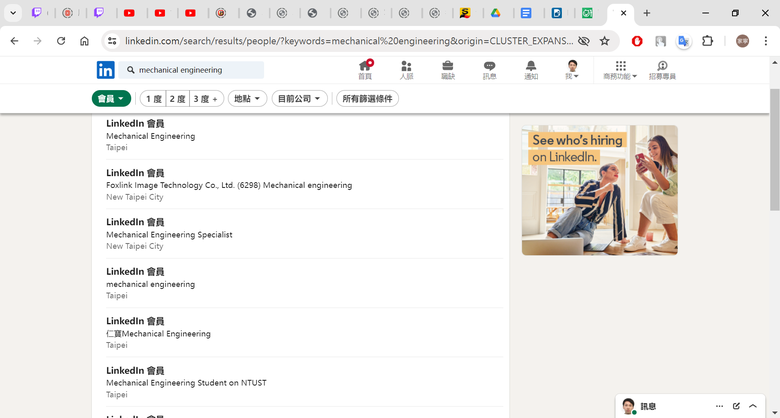Click the LinkedIn logo
This screenshot has width=780, height=418.
(105, 70)
